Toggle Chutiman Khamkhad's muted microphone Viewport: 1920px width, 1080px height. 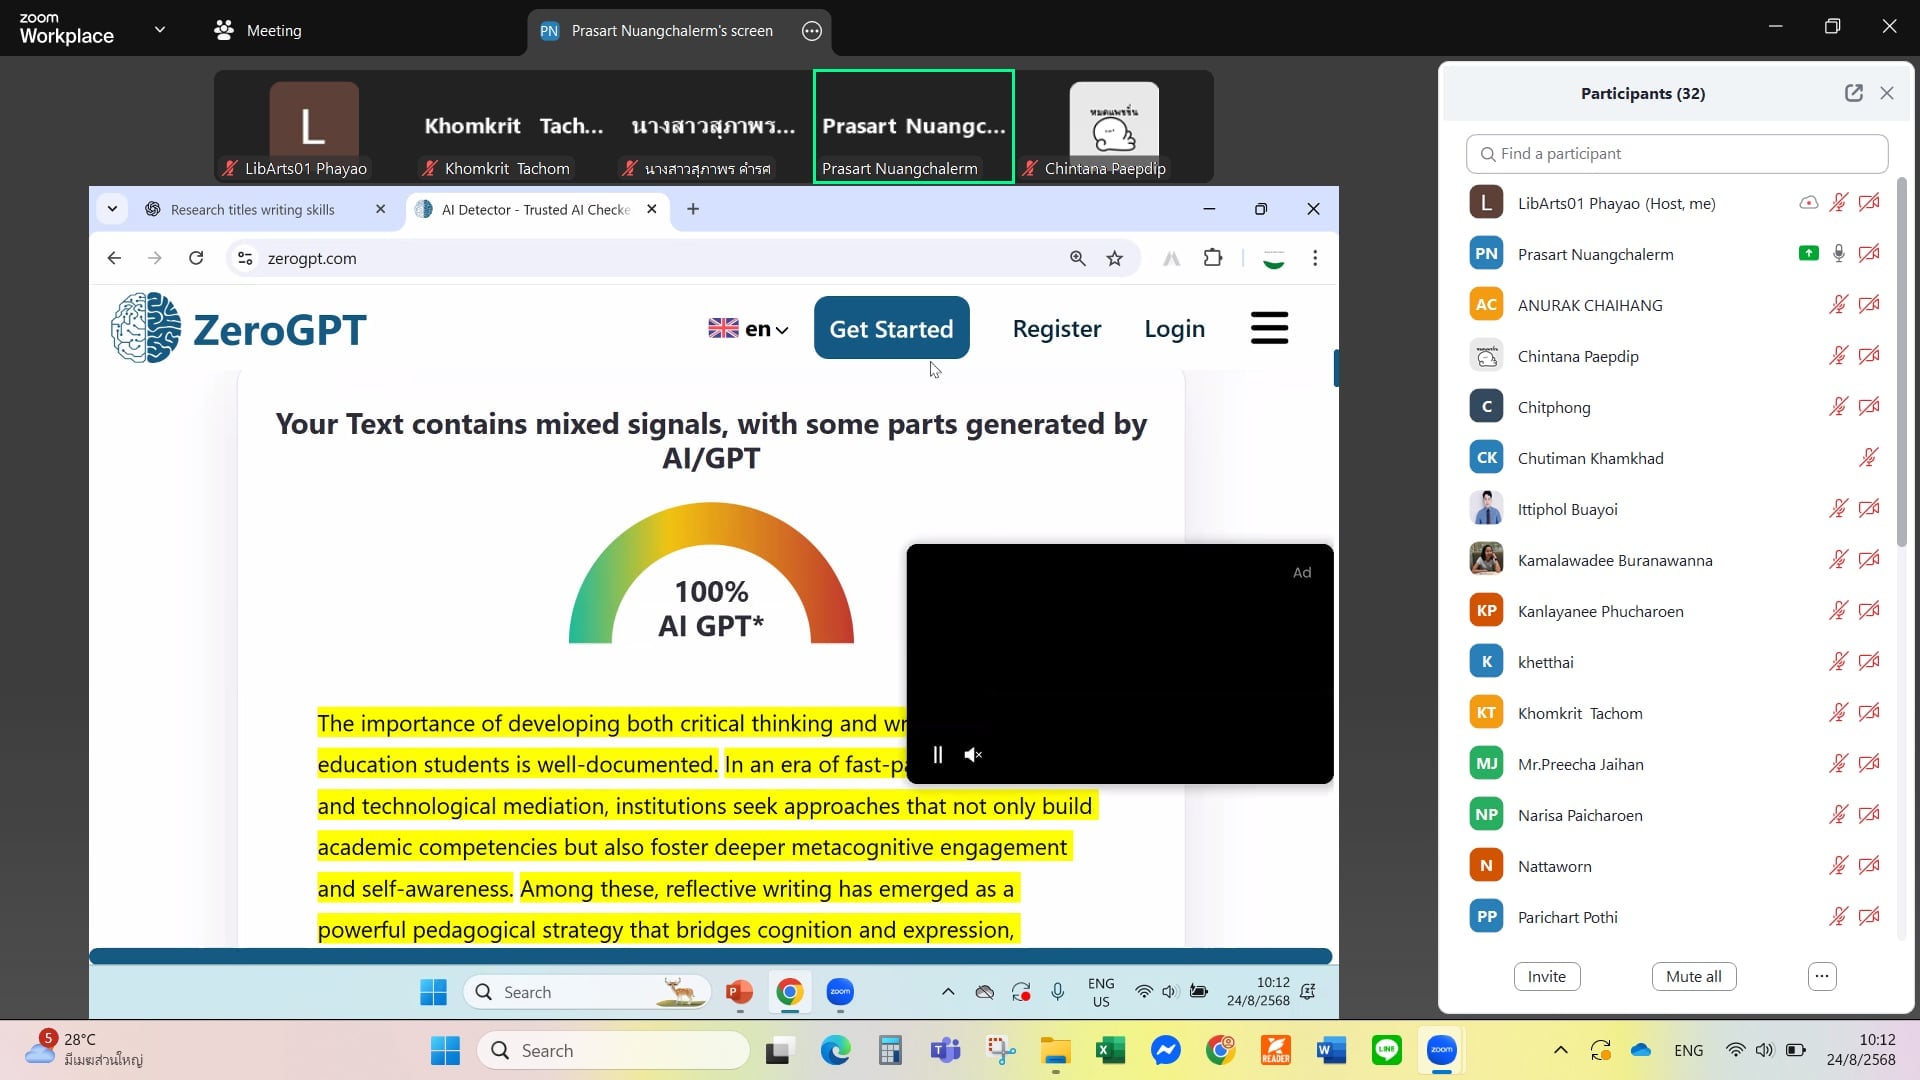tap(1868, 458)
